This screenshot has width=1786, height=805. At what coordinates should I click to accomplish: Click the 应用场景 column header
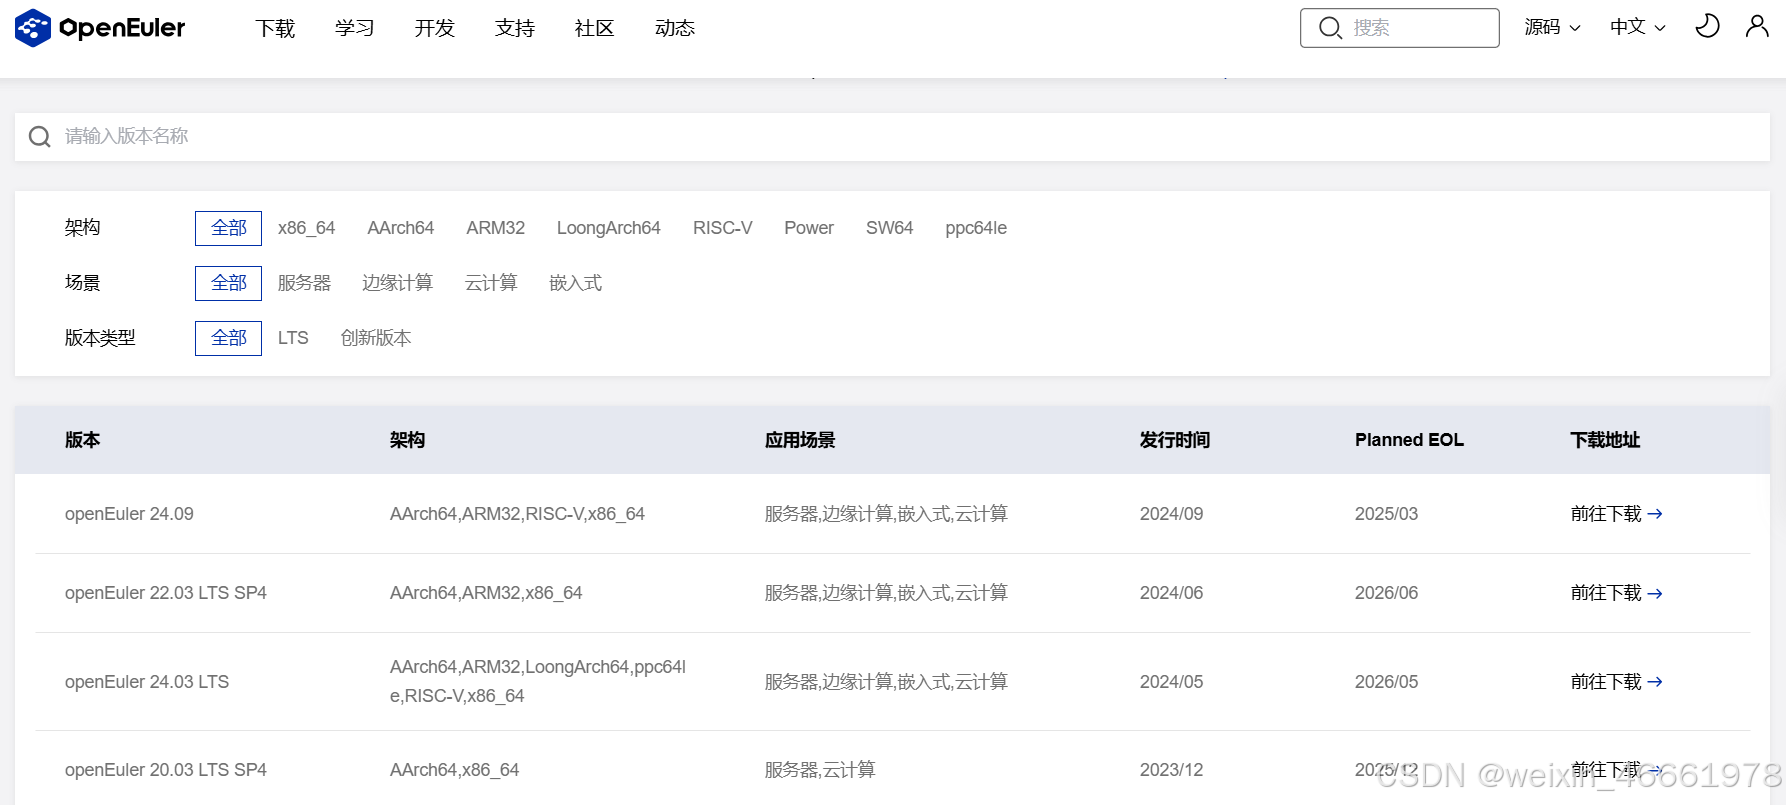click(800, 440)
